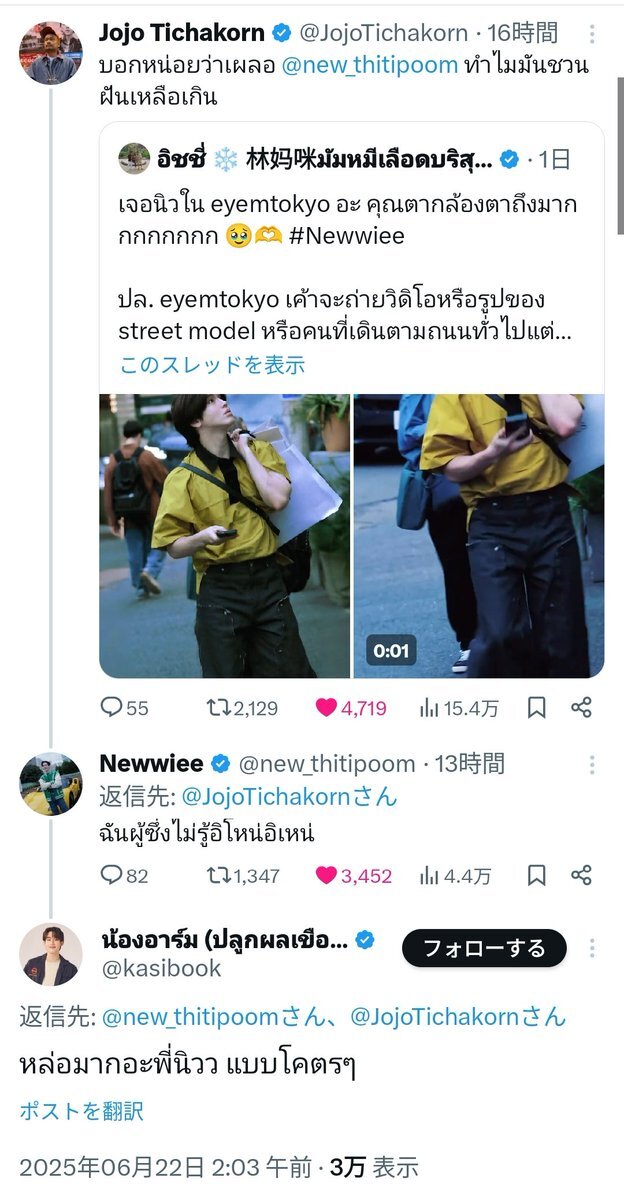Screen dimensions: 624x1200
Task: Share Jojo Tichakorn's post
Action: 581,708
